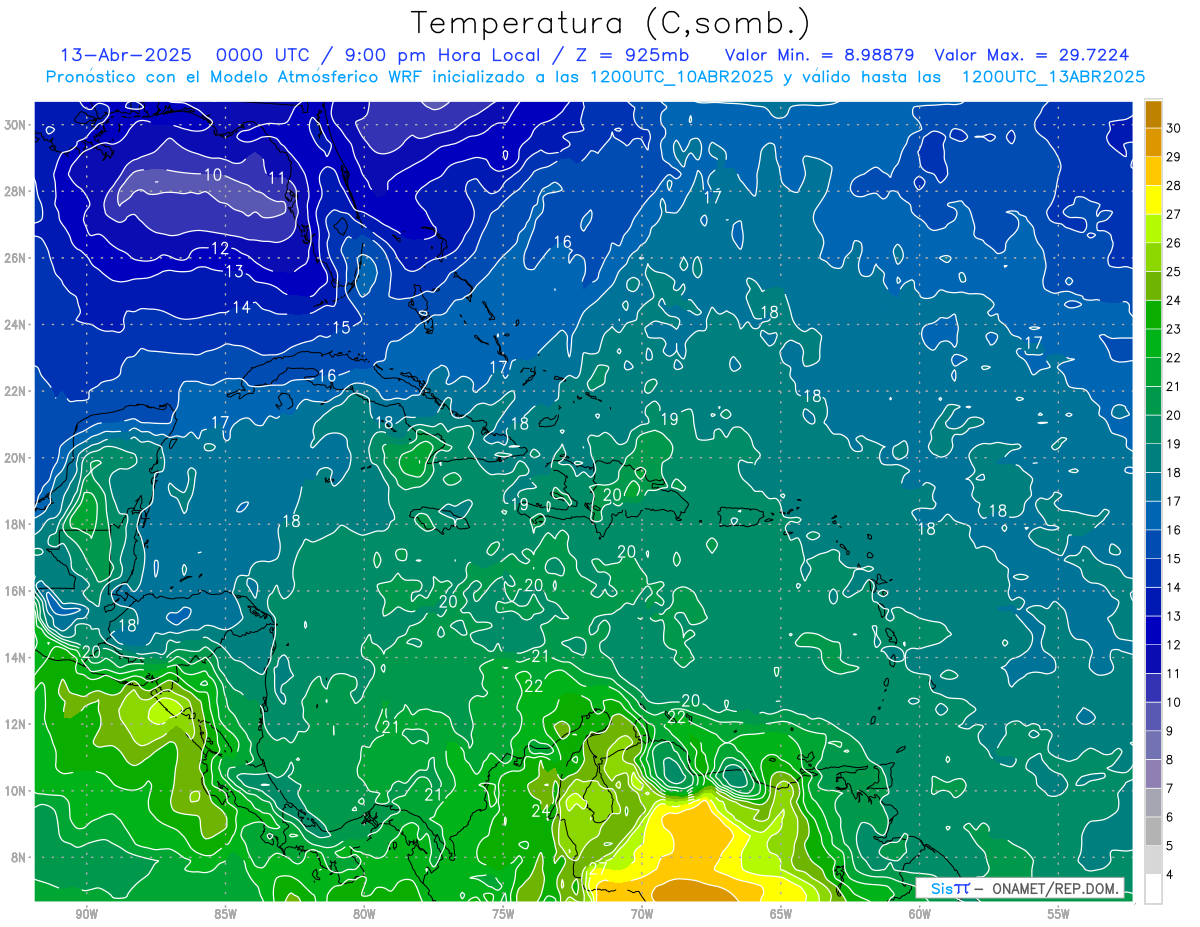Click the "Temperatura (C,somb.)" chart title

coord(611,23)
